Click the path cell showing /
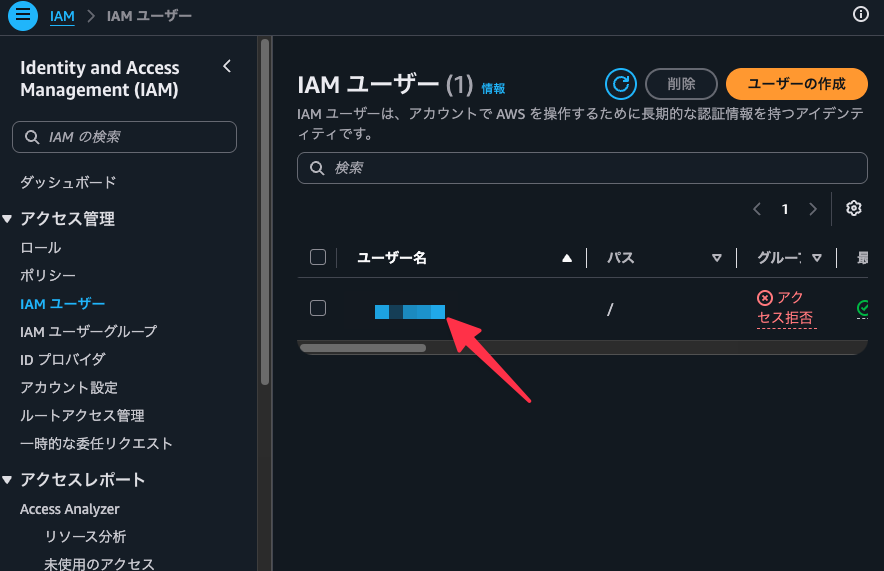 609,309
